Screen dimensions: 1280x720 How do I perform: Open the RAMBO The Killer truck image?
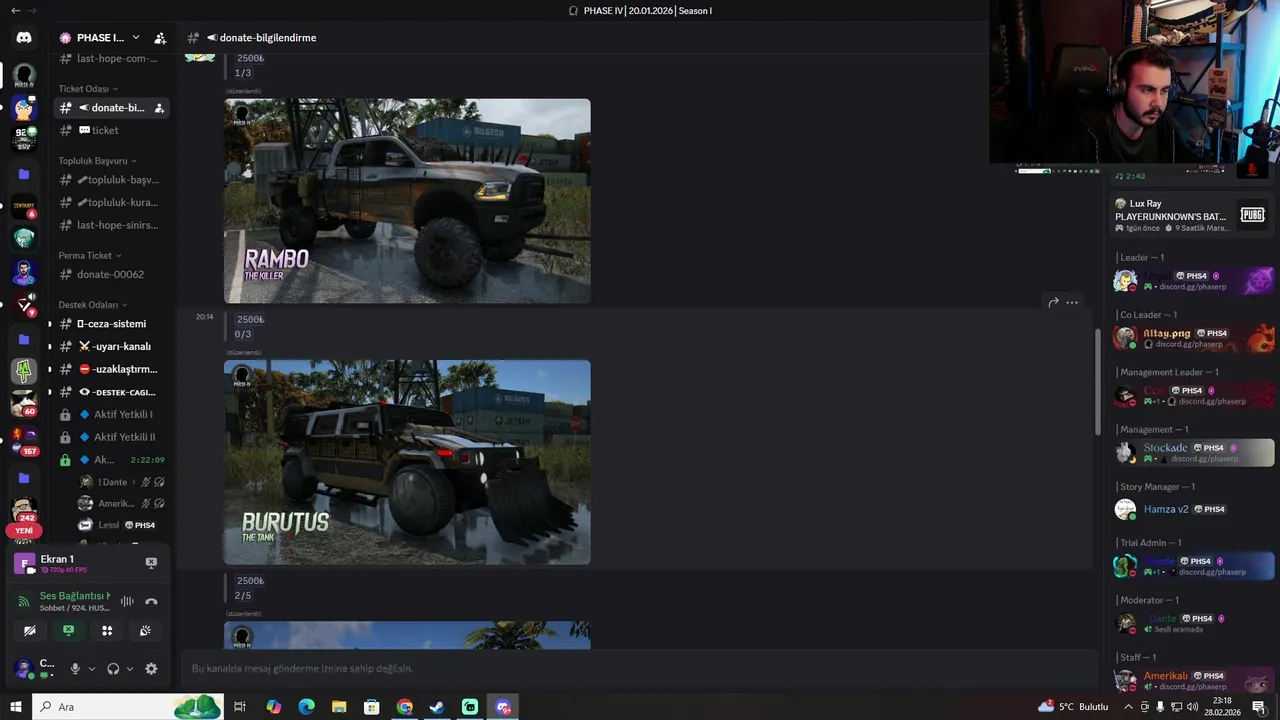tap(407, 201)
